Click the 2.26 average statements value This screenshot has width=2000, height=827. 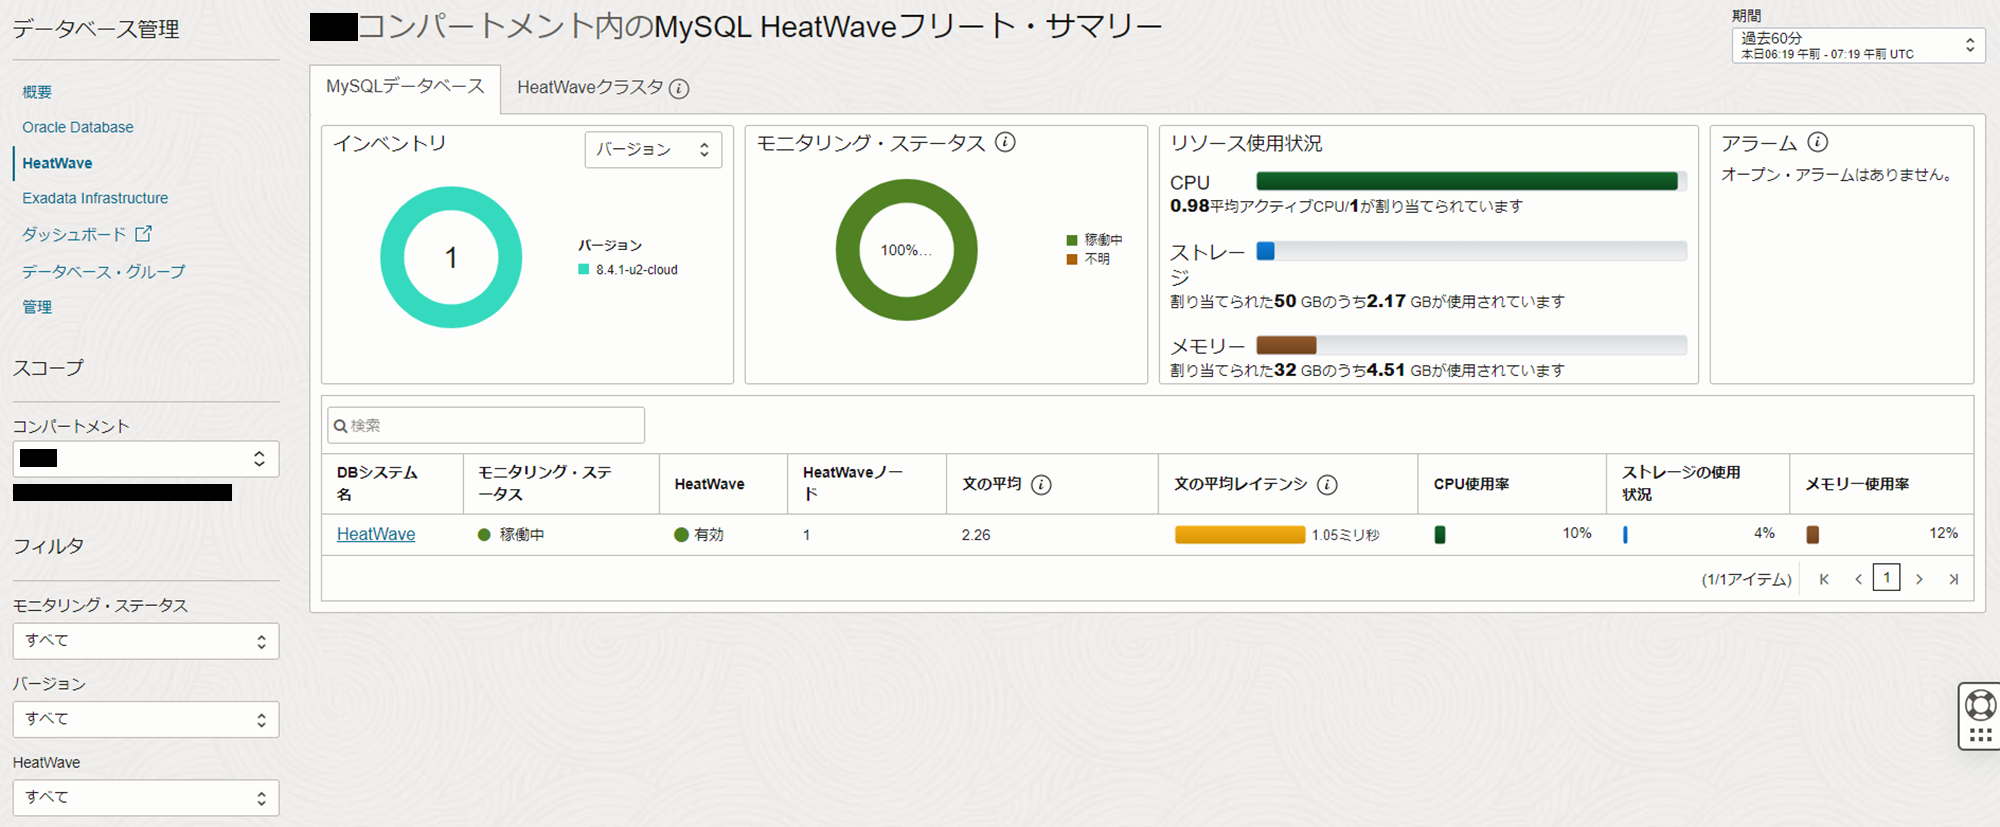pos(976,535)
